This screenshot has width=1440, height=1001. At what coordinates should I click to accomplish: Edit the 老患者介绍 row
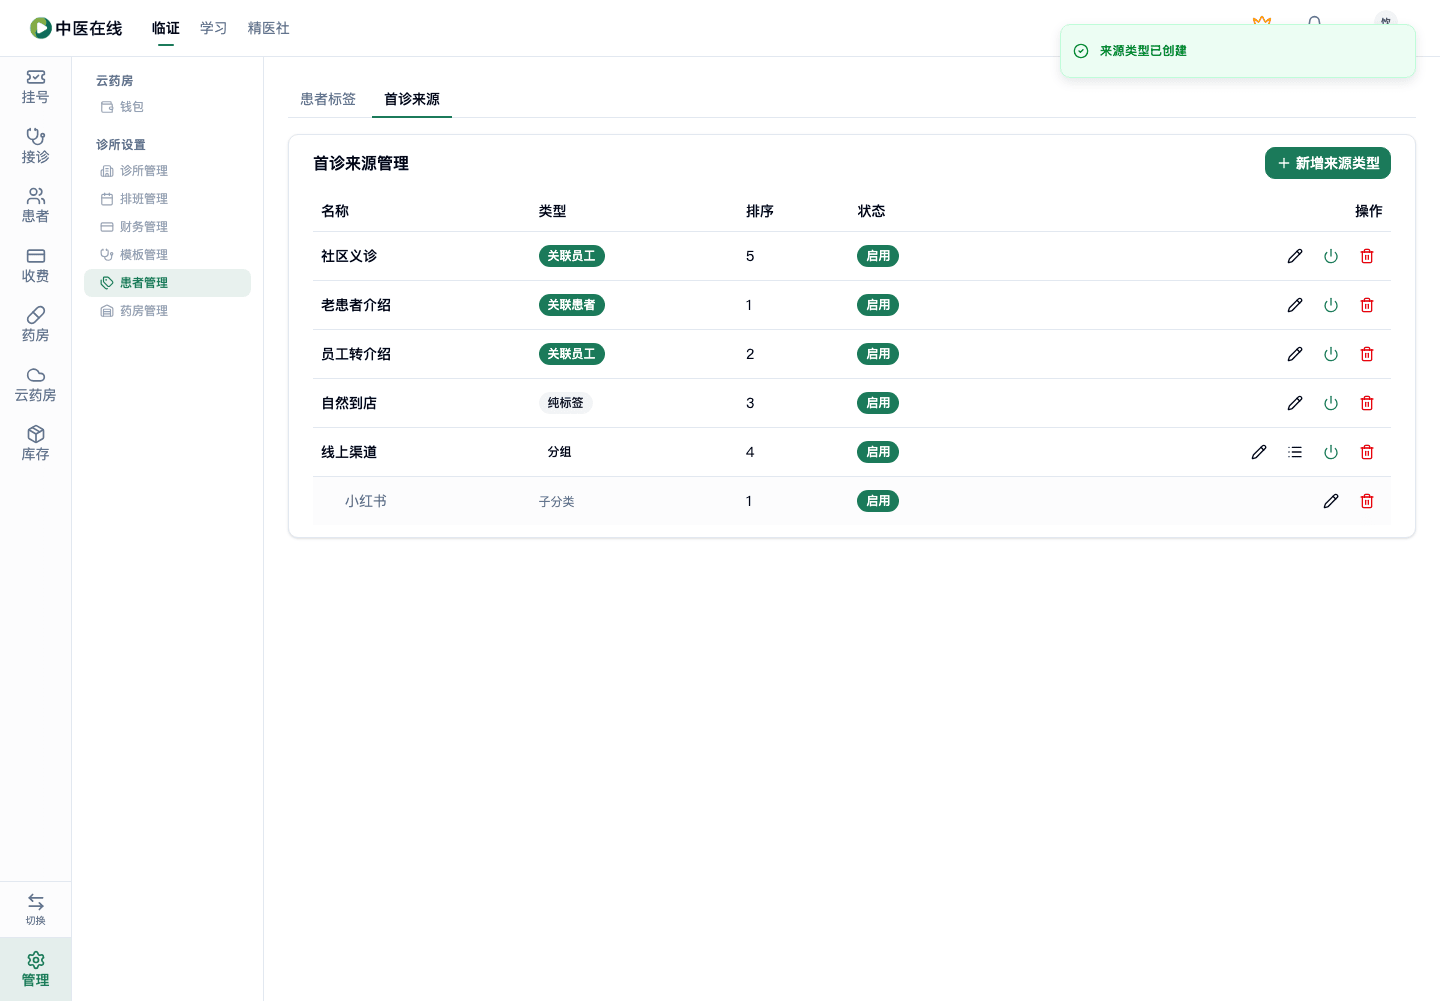click(x=1295, y=305)
